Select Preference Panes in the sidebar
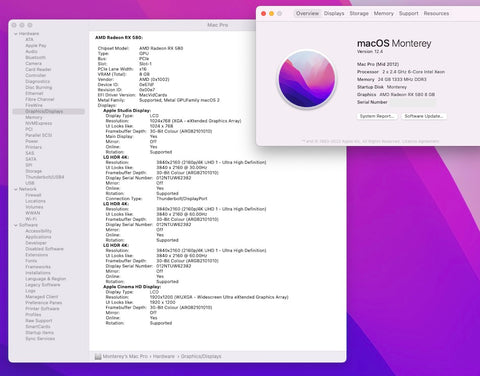The height and width of the screenshot is (376, 480). pos(44,303)
